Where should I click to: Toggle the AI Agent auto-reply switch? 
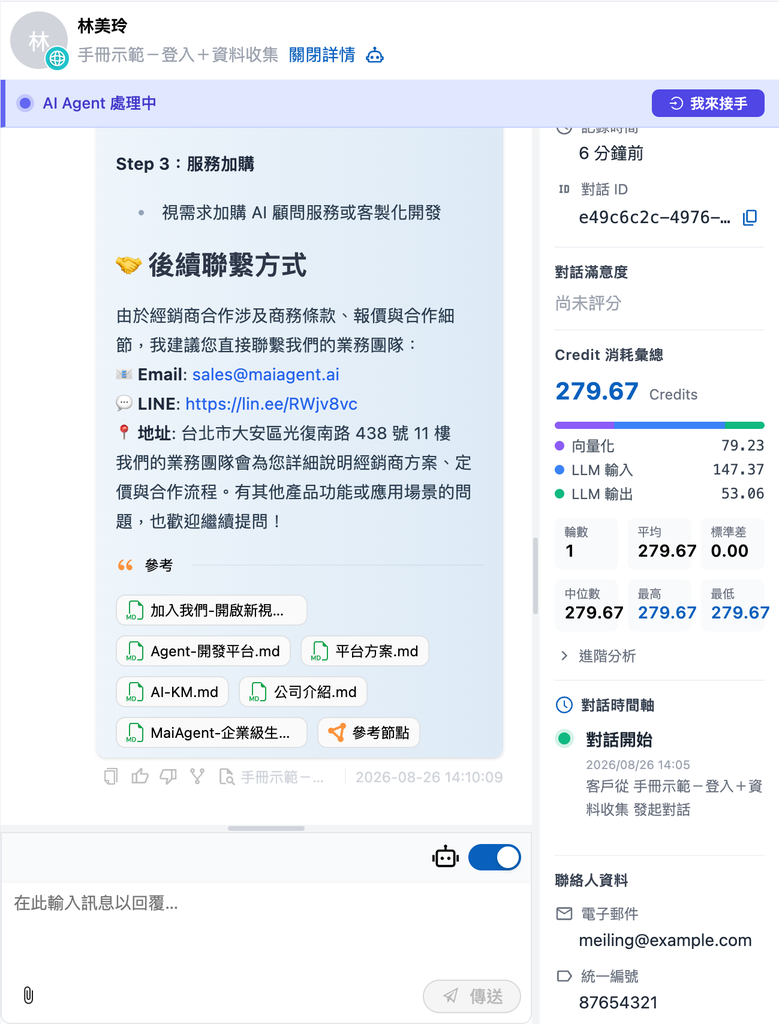pos(494,857)
